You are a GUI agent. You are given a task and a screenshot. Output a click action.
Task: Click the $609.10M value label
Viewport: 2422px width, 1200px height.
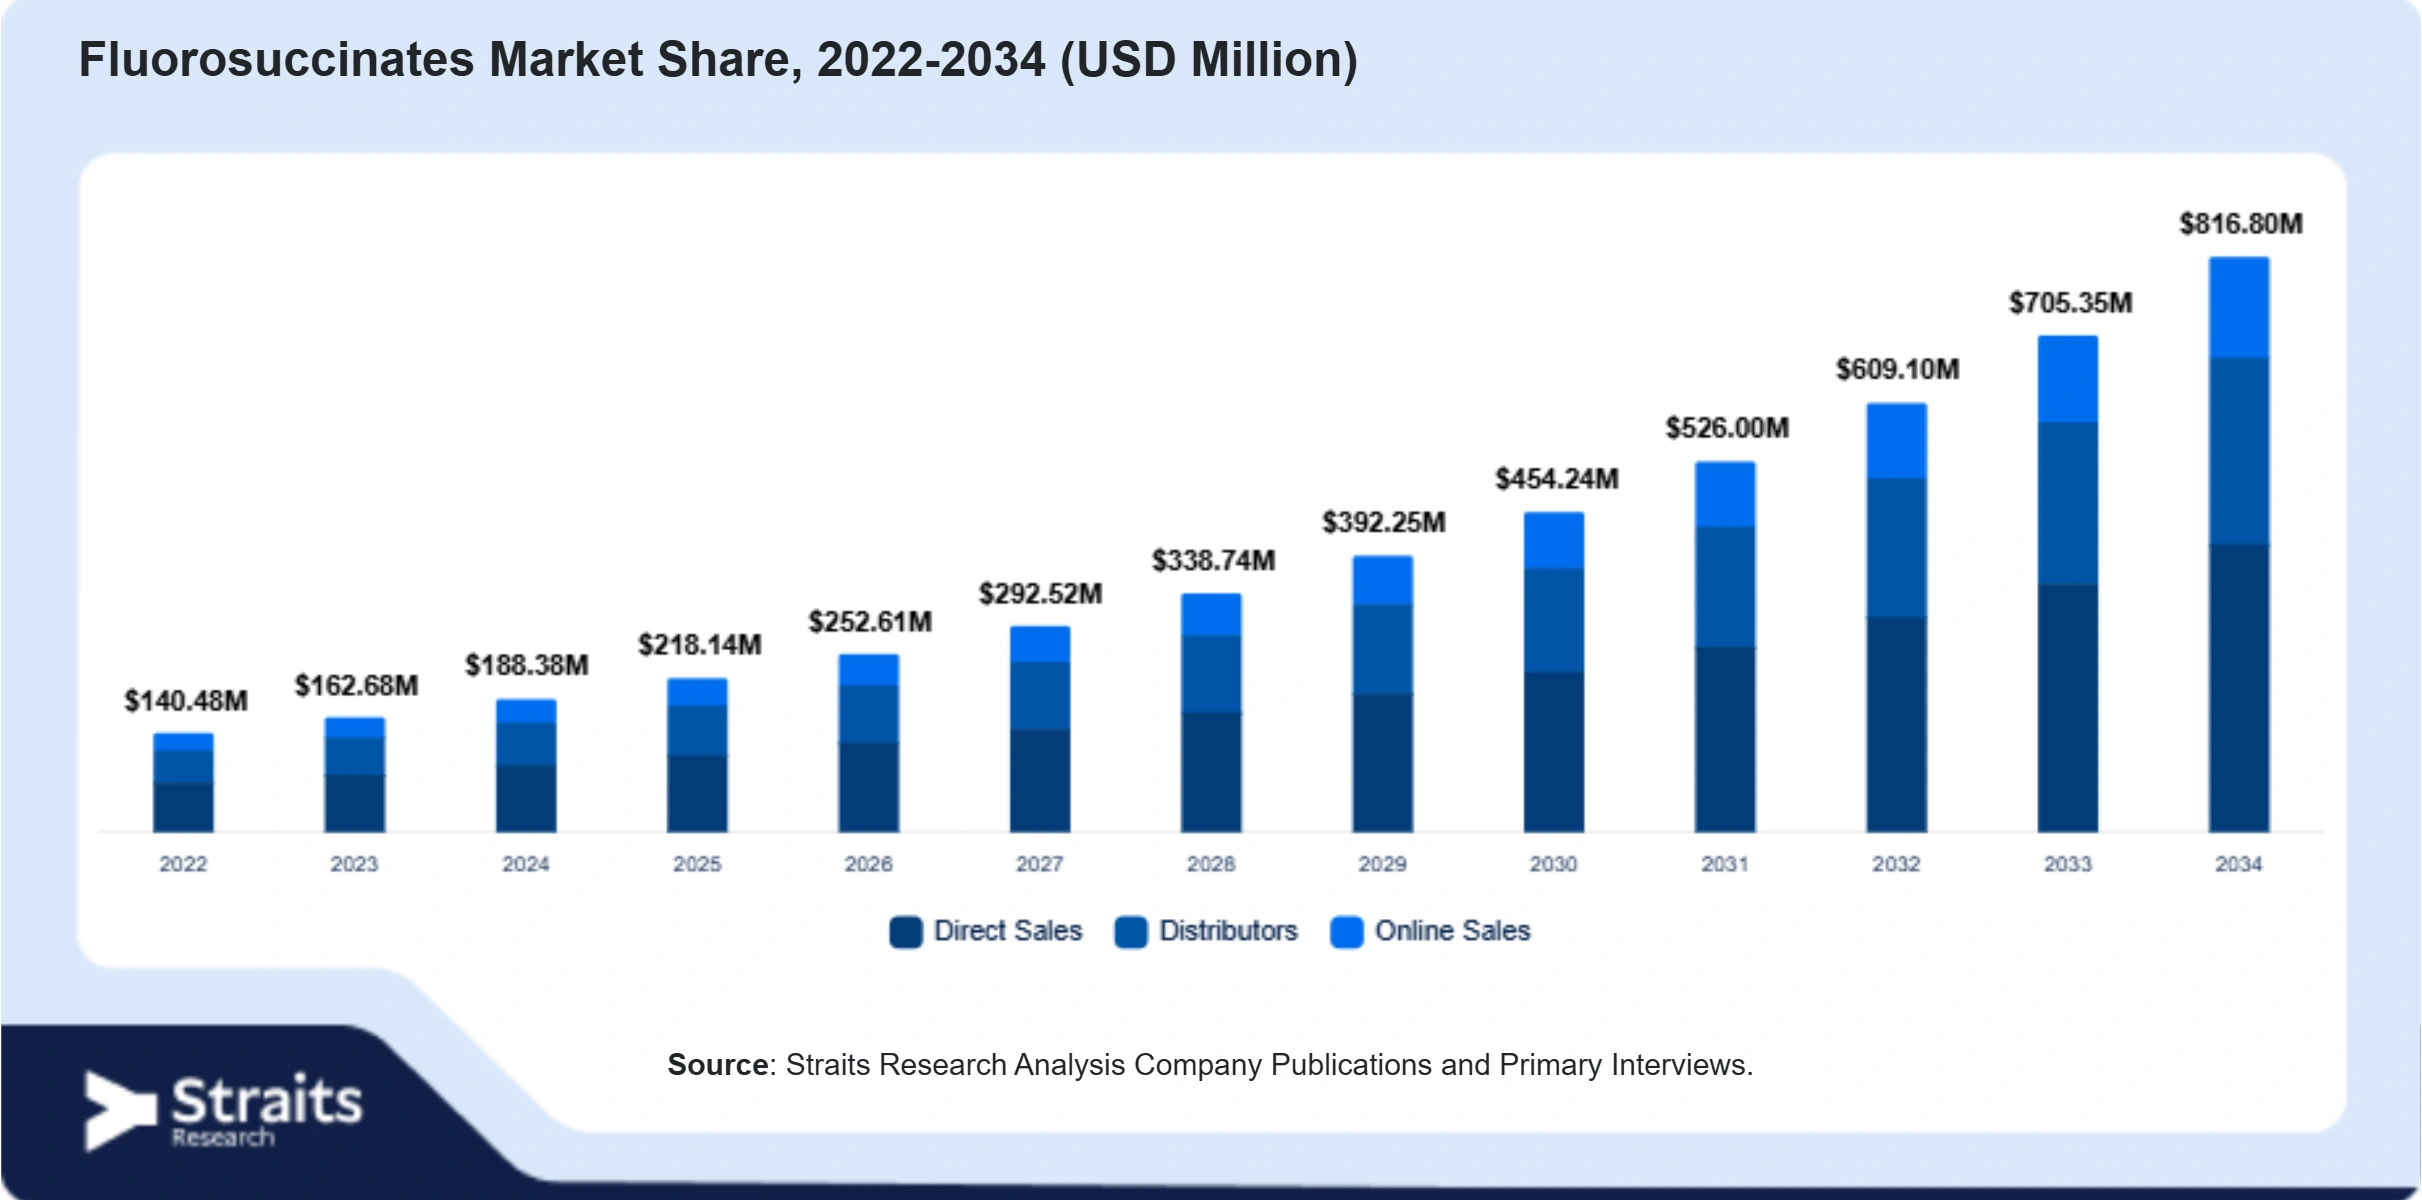1898,370
